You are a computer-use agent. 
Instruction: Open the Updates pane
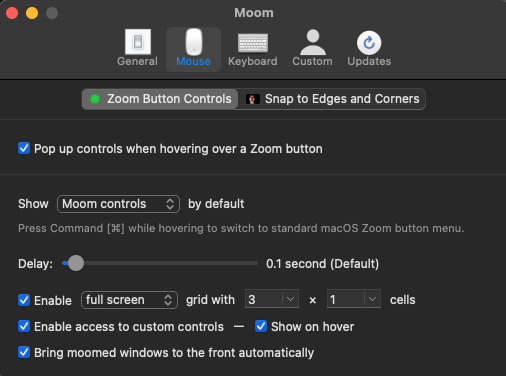click(x=369, y=48)
